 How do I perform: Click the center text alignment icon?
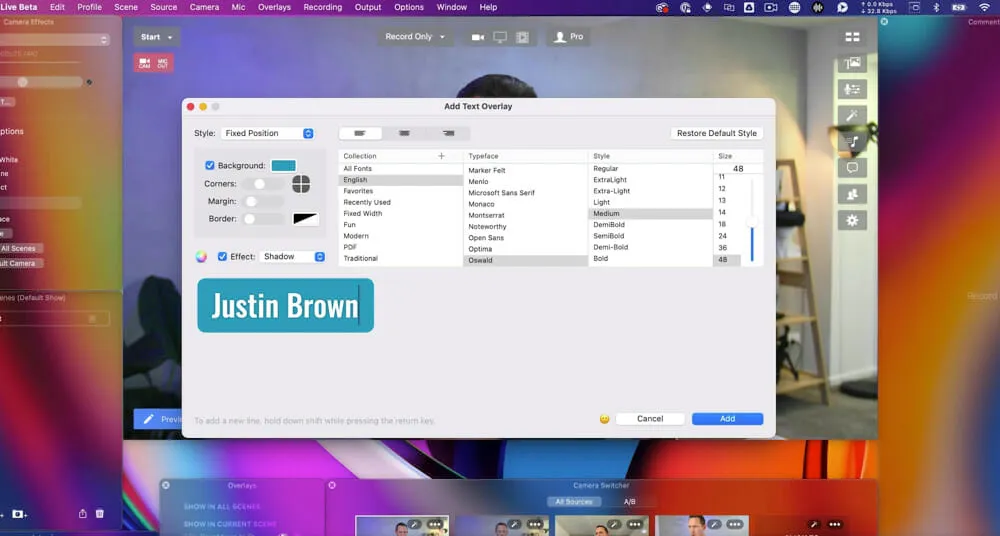coord(404,133)
